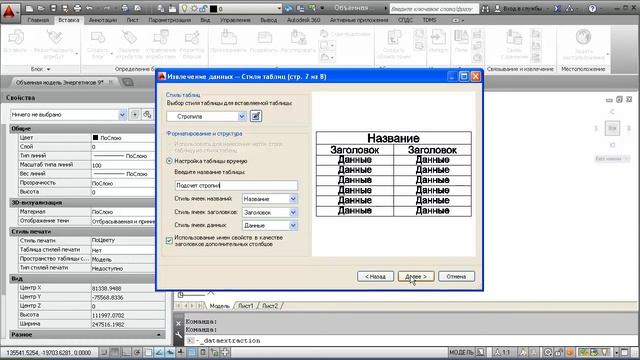Viewport: 640px width, 360px height.
Task: Open table style editor icon next to Стропила
Action: (256, 116)
